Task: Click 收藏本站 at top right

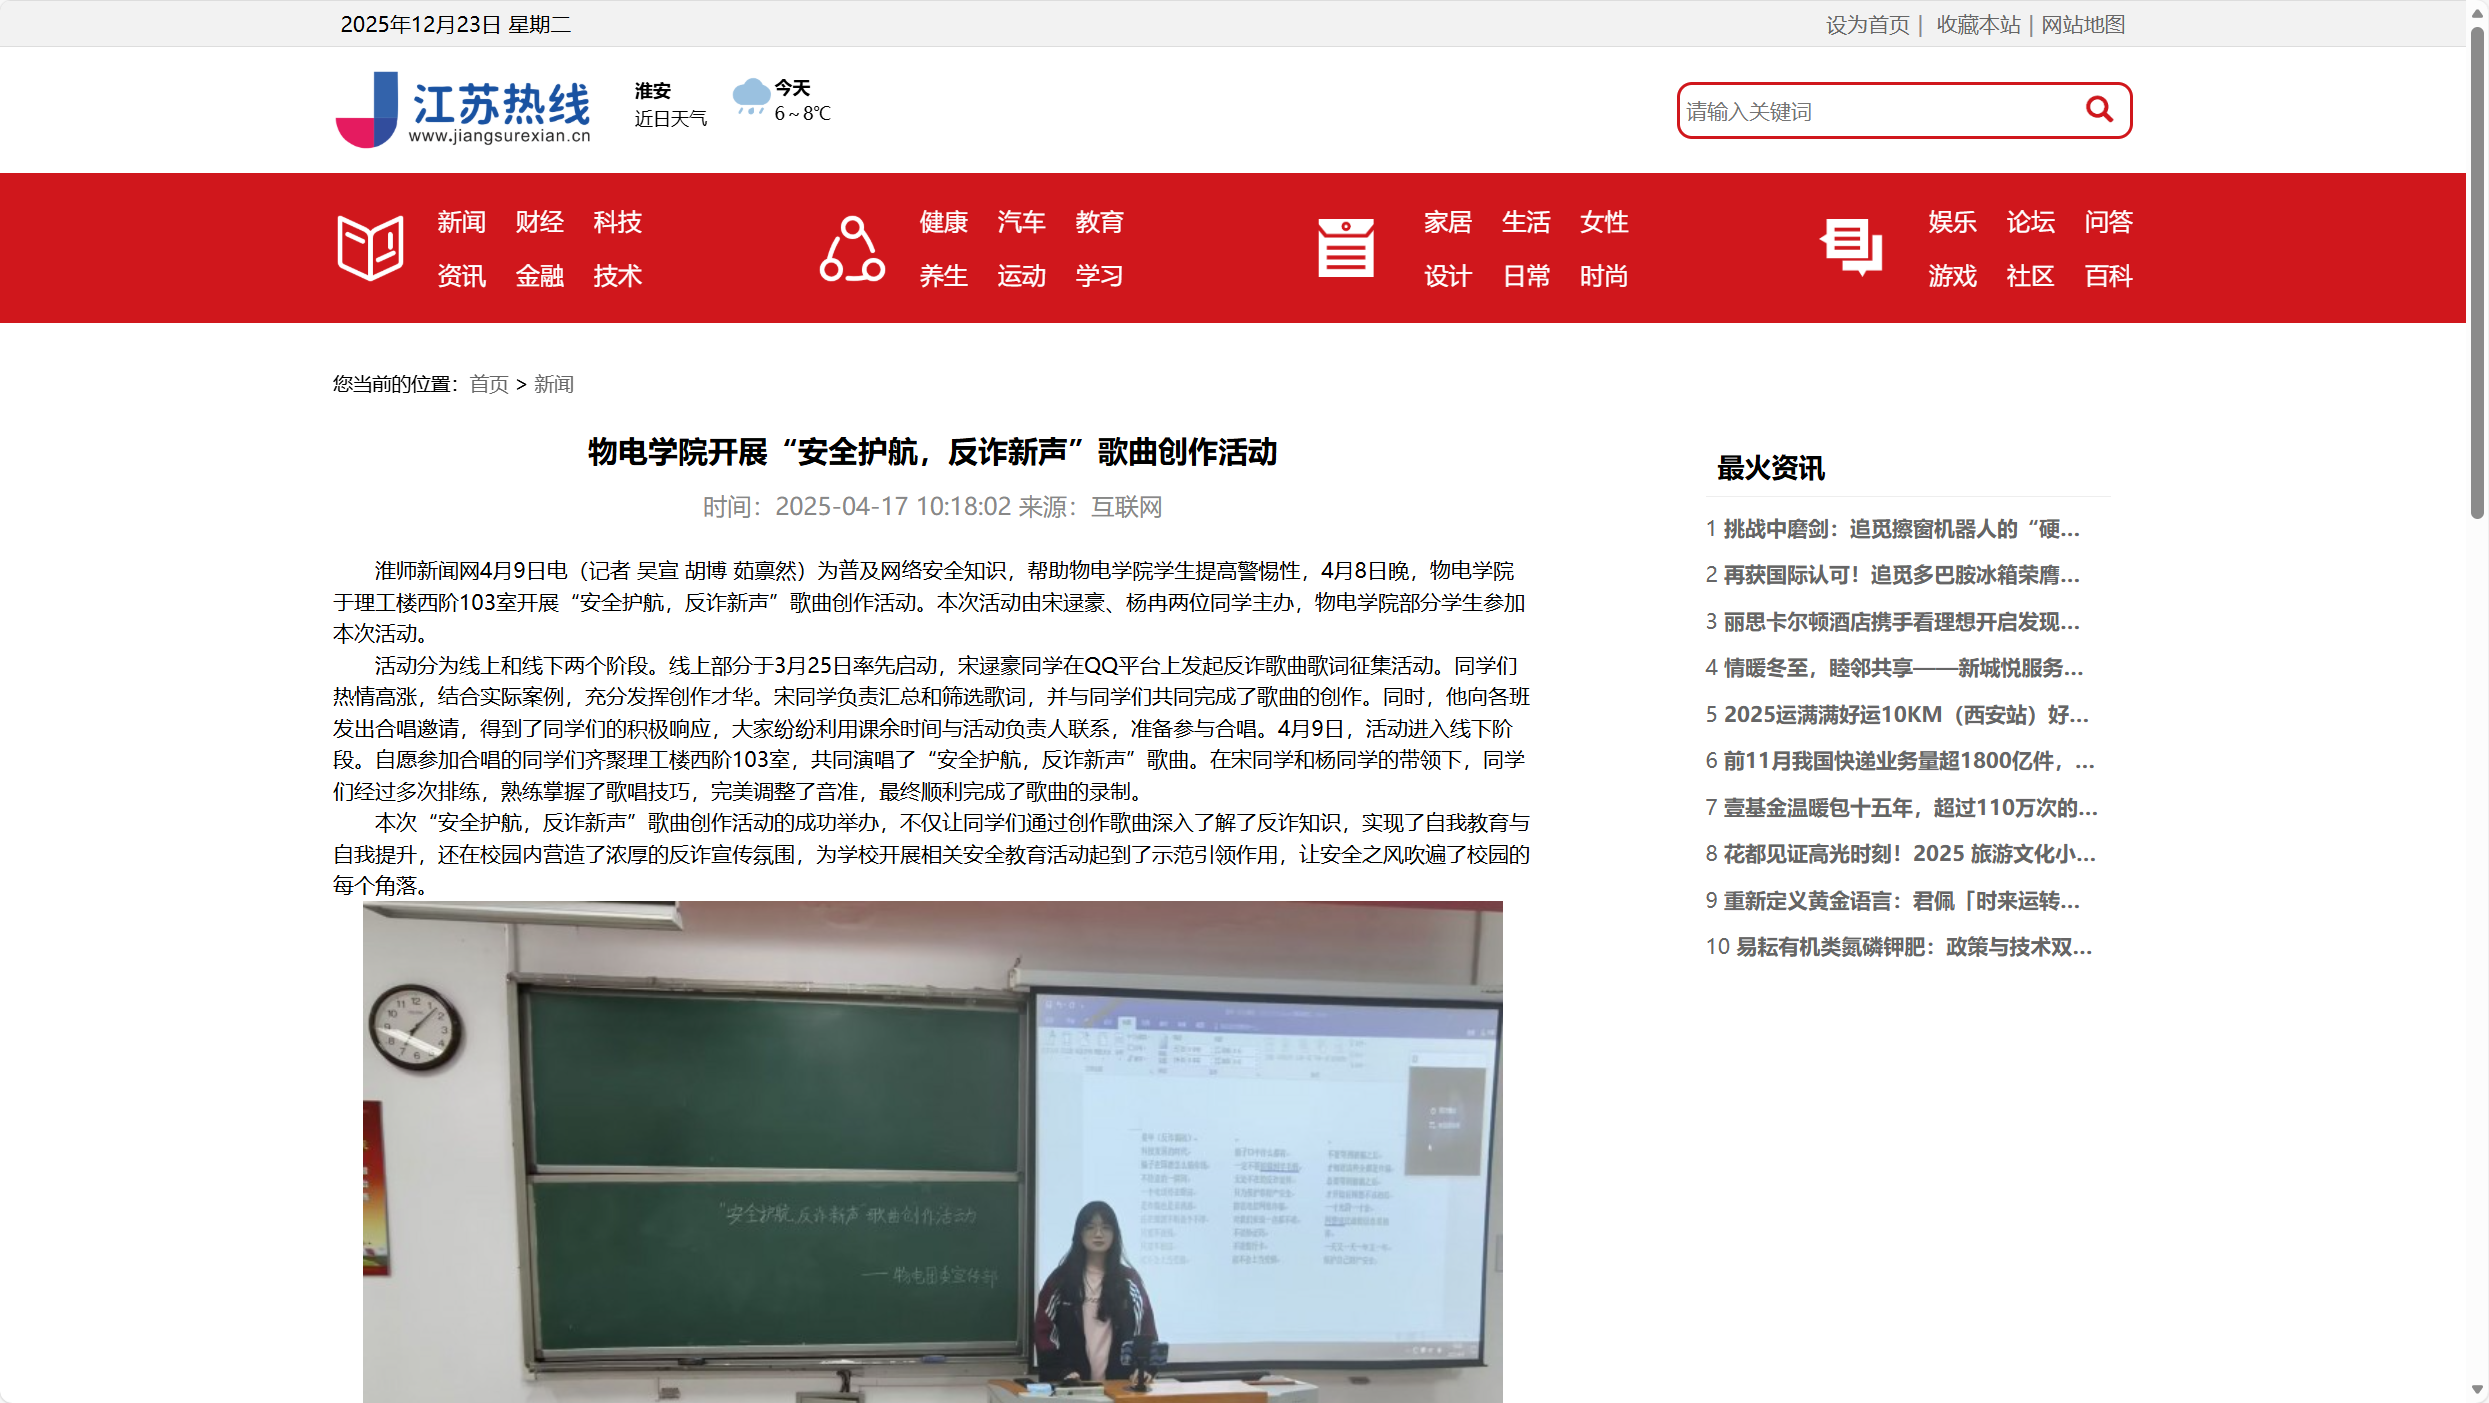Action: 1977,24
